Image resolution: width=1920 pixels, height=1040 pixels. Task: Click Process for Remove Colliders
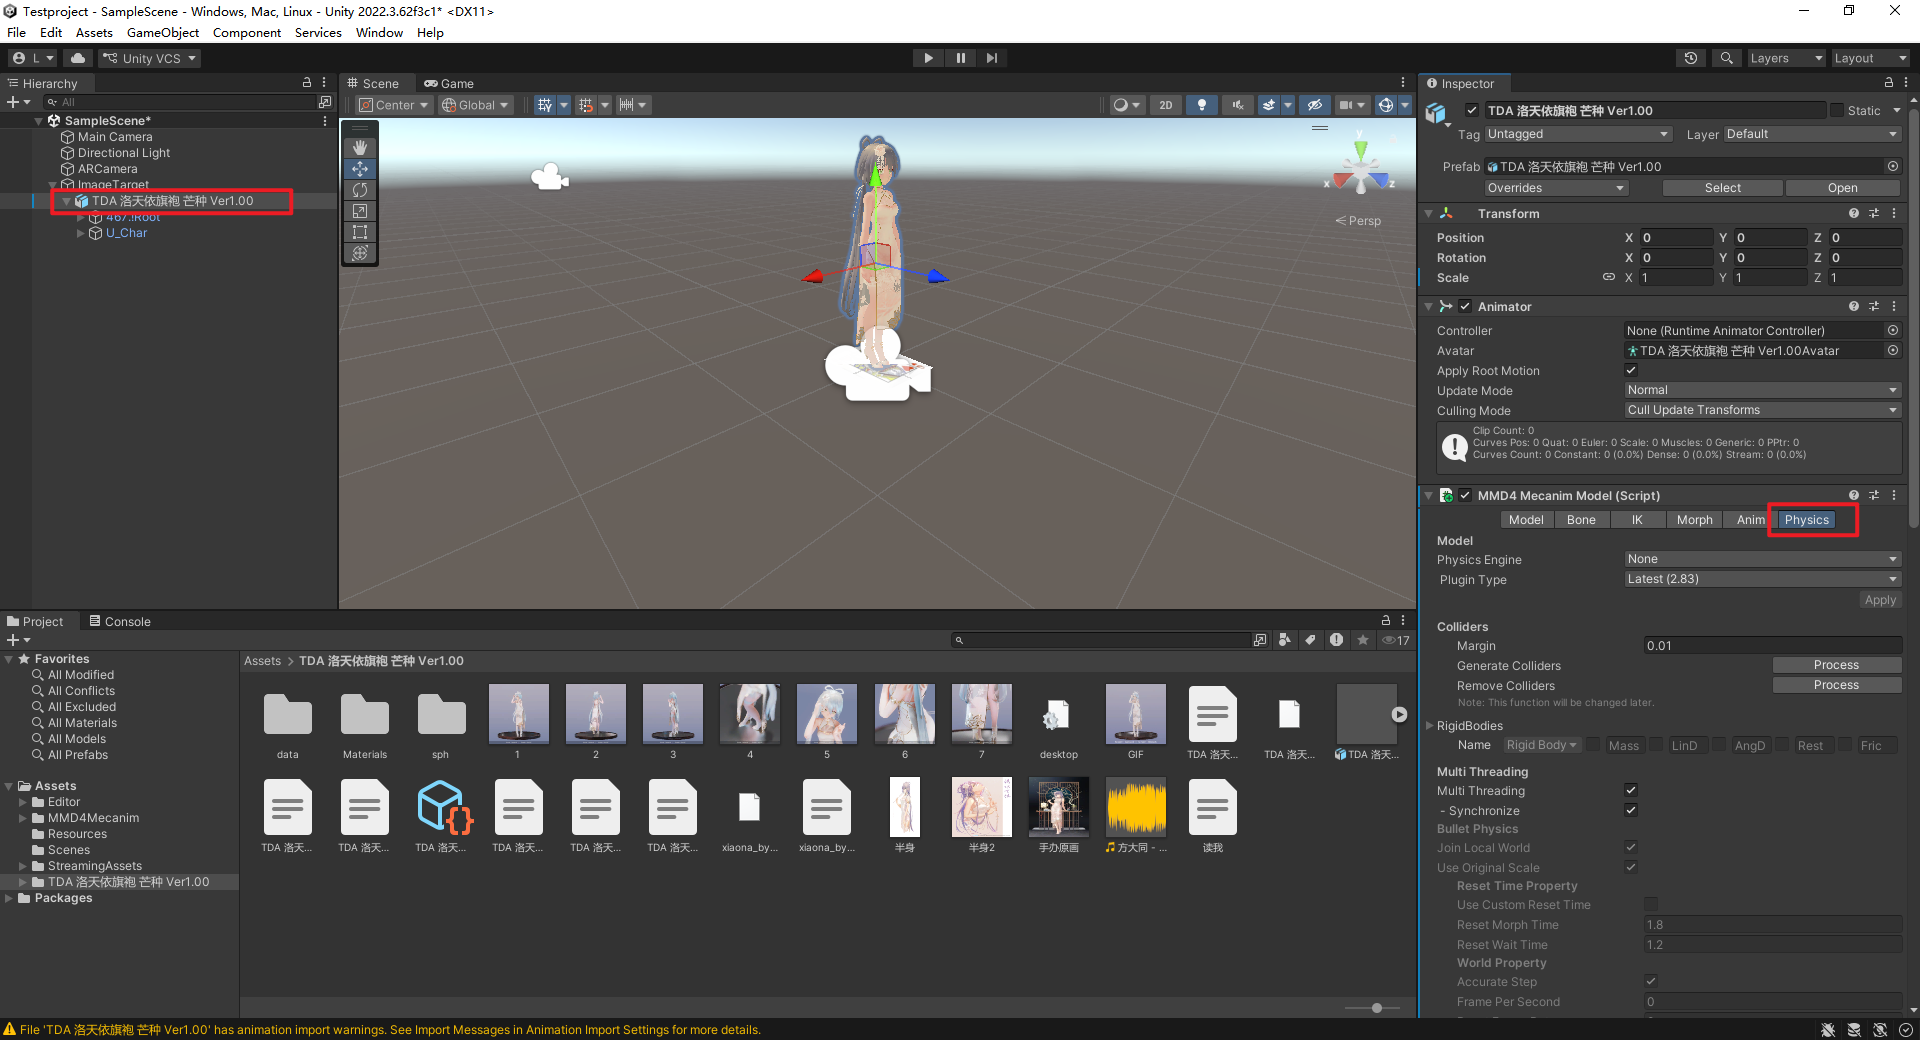[1836, 685]
